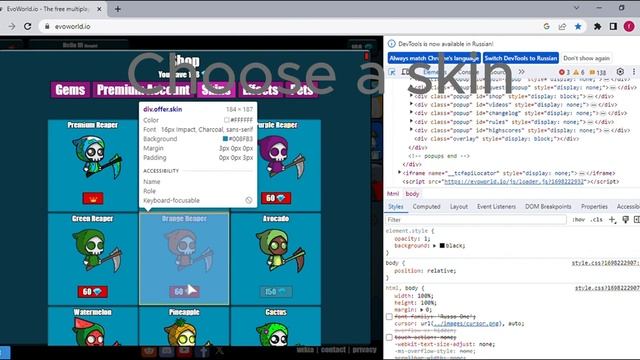
Task: Click Switch DevTools to Russian button
Action: 521,58
